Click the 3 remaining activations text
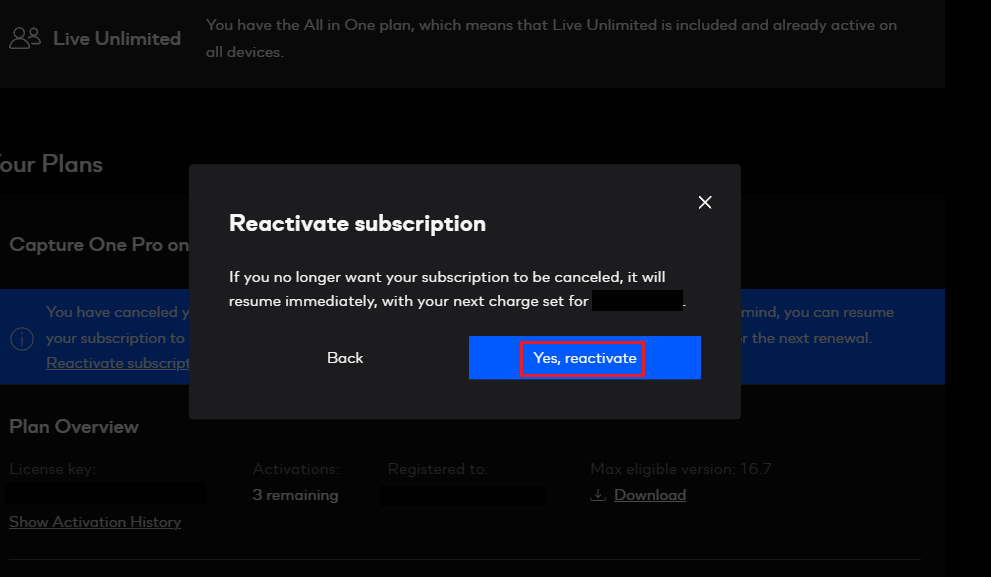 point(295,495)
